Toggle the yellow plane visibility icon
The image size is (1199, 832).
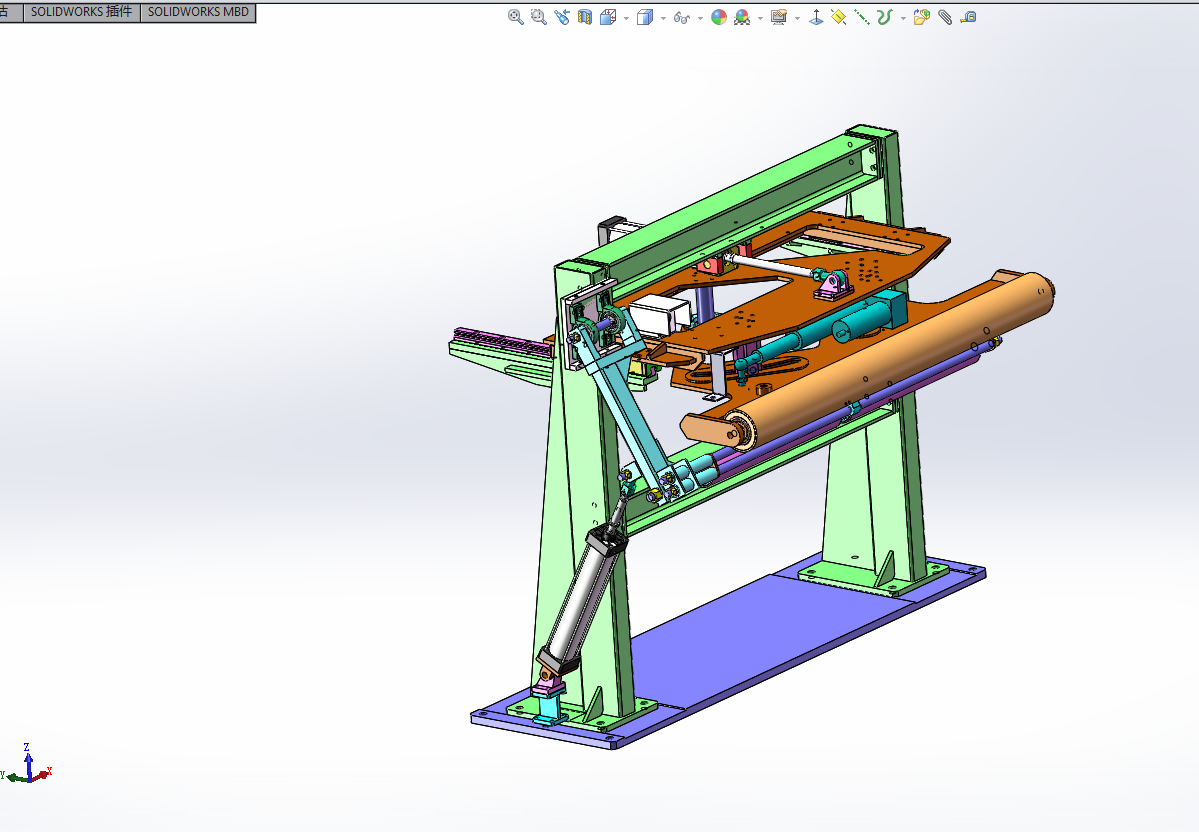pyautogui.click(x=839, y=17)
